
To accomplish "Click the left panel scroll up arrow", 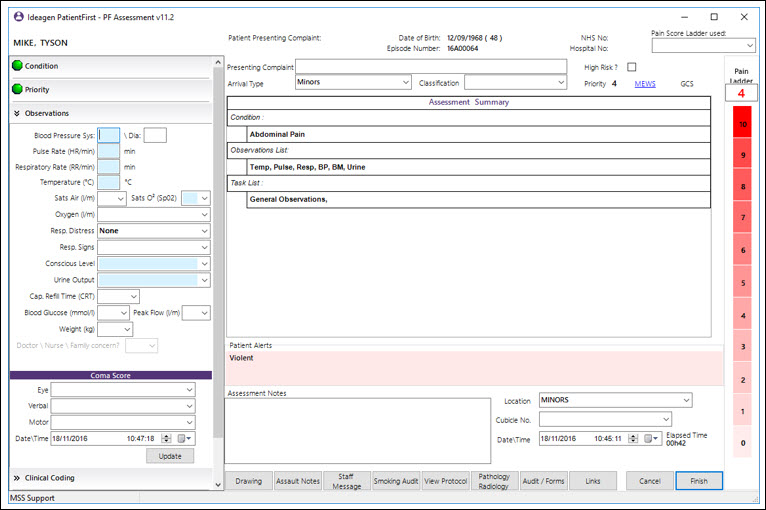I will tap(218, 62).
